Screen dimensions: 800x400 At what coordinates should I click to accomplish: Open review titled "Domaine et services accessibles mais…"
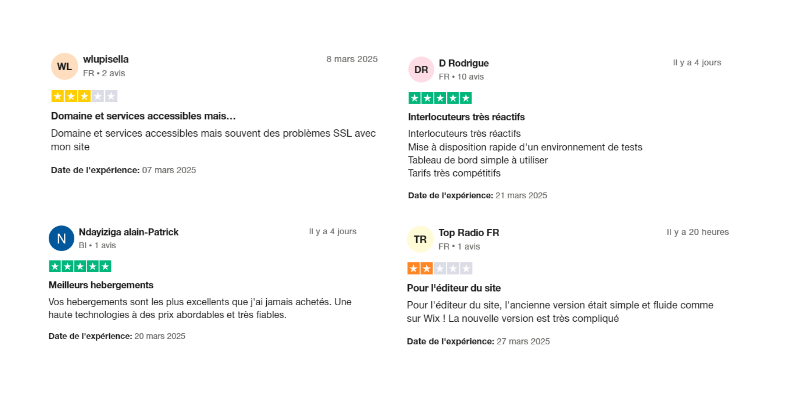point(143,116)
